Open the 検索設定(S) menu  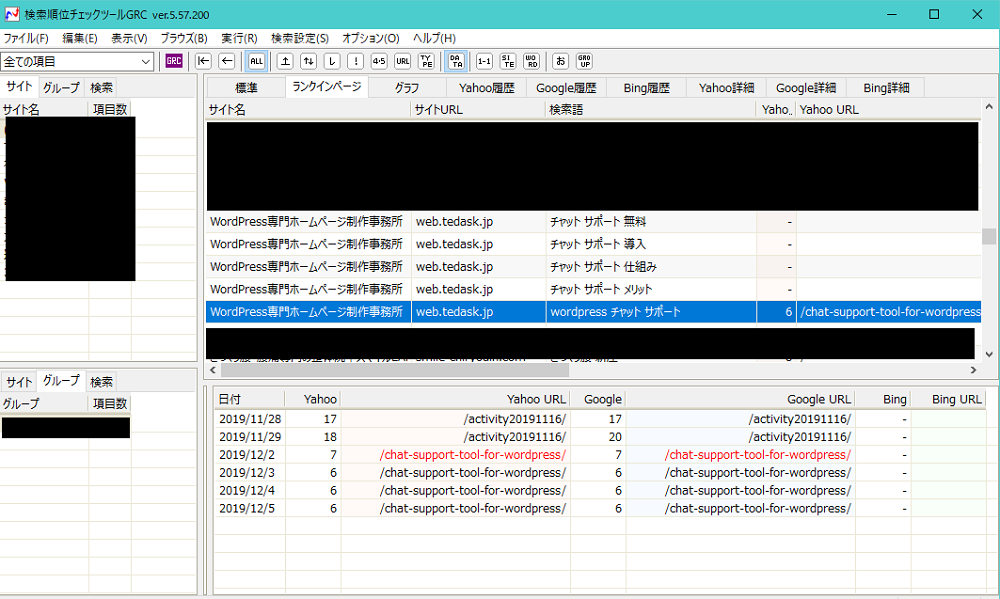pos(300,38)
